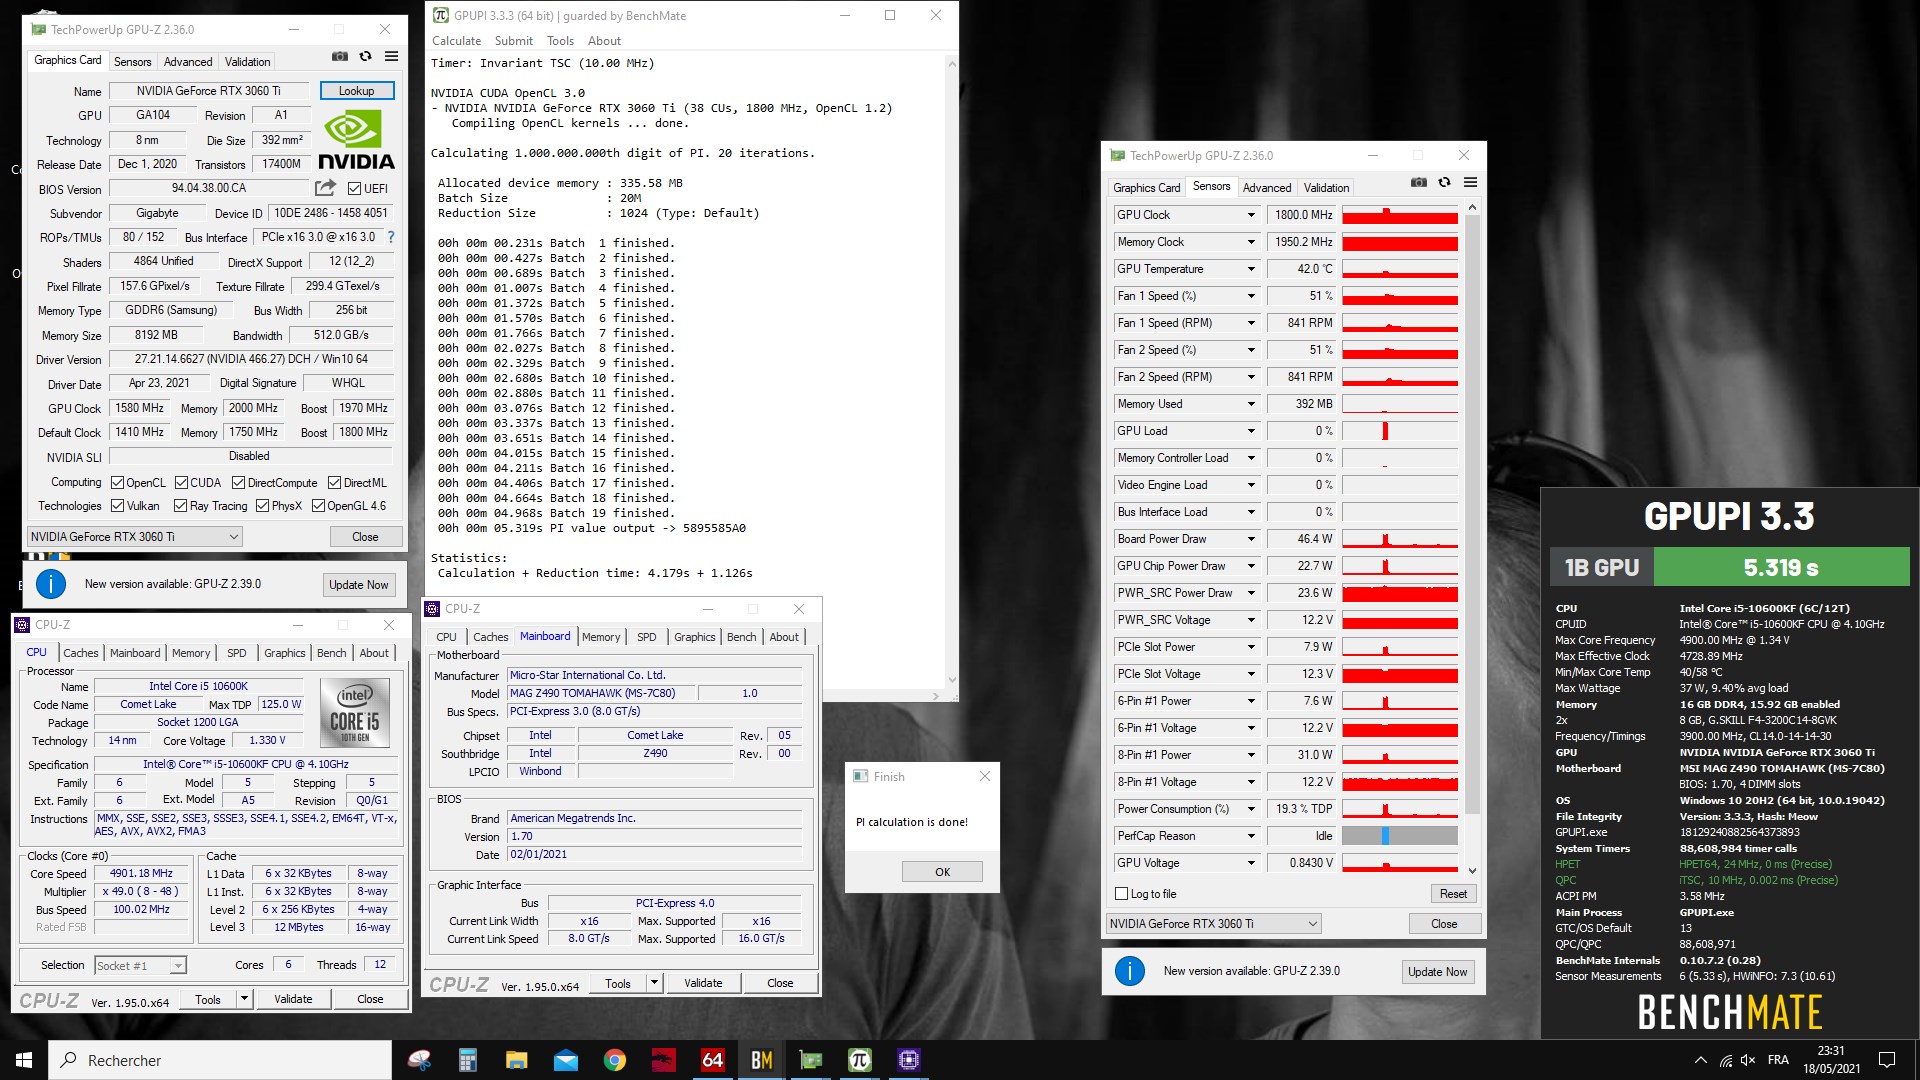Open Tools dropdown arrow in CPU-Z Mainboard window
The width and height of the screenshot is (1920, 1080).
654,983
